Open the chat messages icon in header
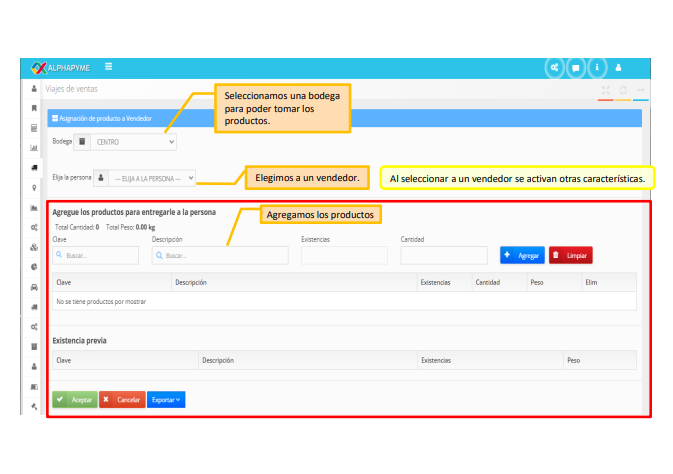The height and width of the screenshot is (474, 673). pyautogui.click(x=576, y=68)
